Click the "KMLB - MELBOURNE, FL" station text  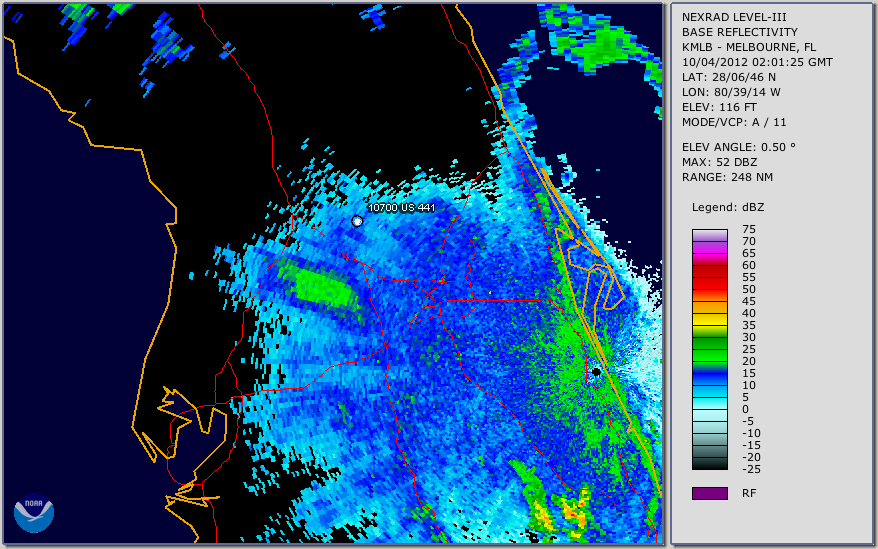pos(749,47)
